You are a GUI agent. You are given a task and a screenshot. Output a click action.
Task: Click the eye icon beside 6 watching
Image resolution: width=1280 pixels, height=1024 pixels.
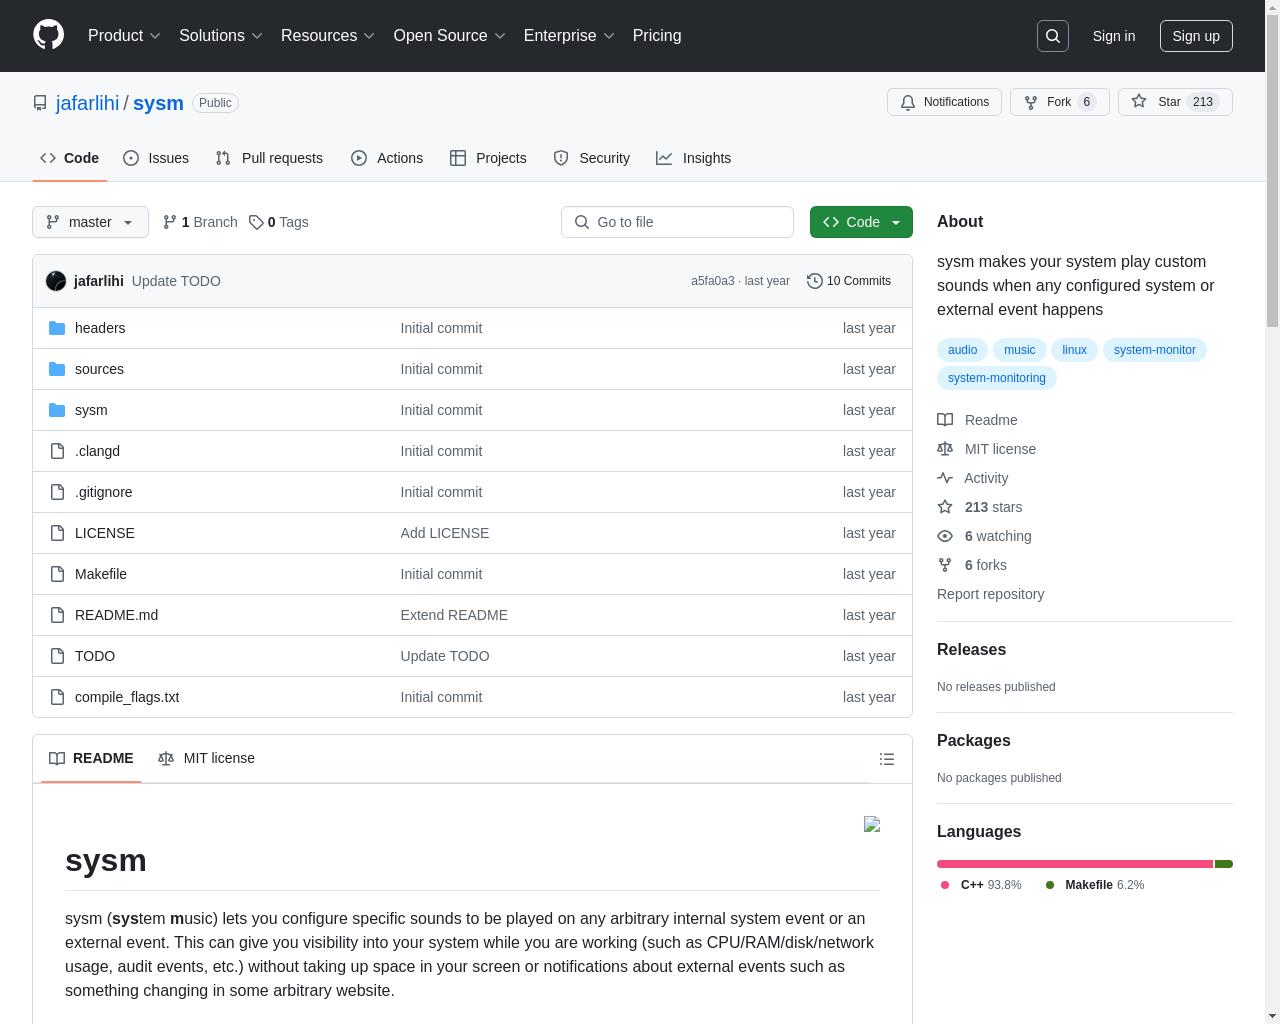coord(945,536)
